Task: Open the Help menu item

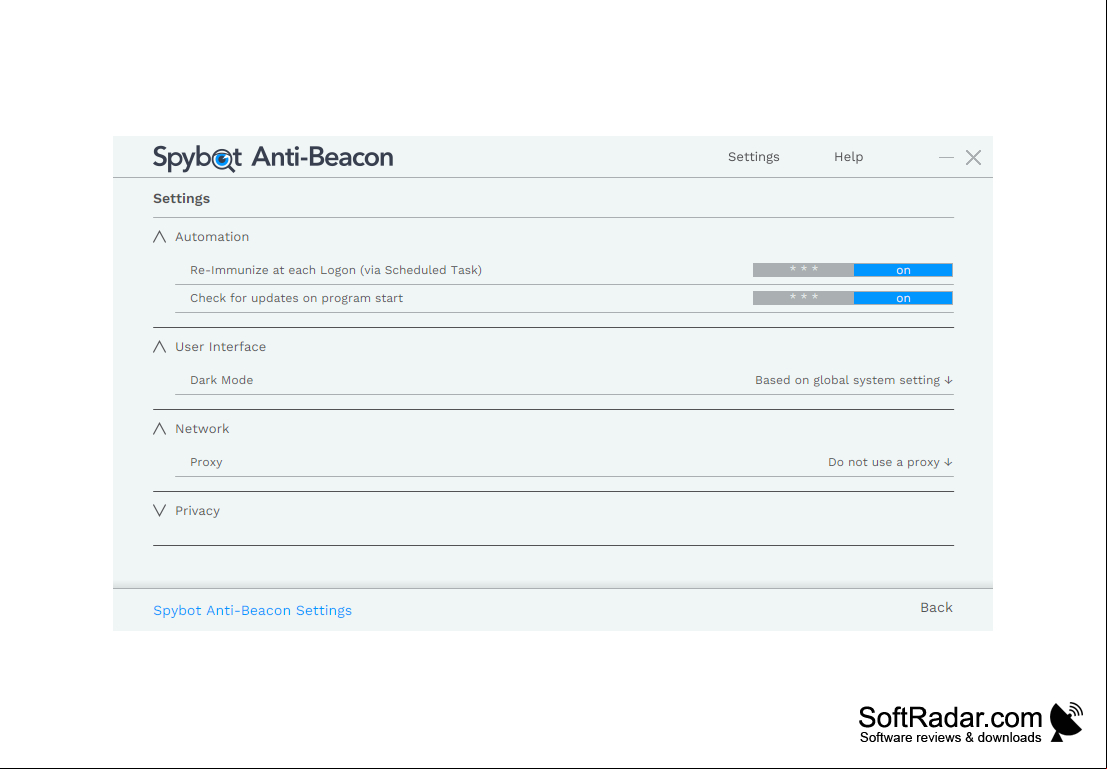Action: tap(848, 157)
